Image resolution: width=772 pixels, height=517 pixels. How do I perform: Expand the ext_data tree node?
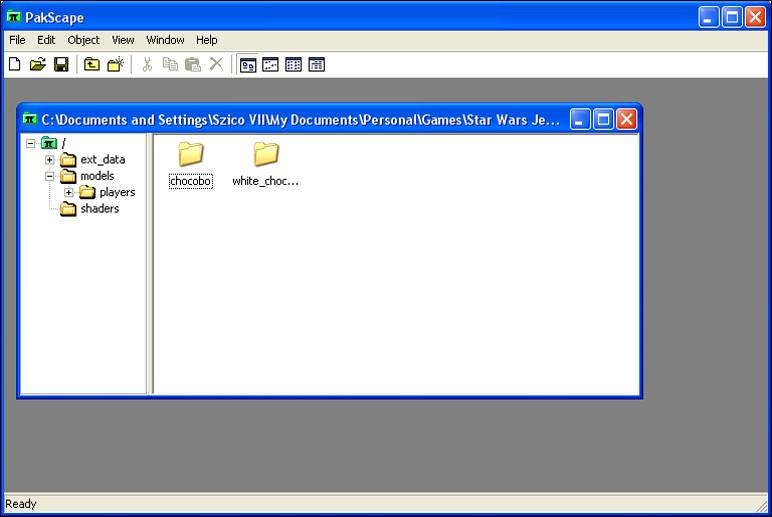click(50, 160)
